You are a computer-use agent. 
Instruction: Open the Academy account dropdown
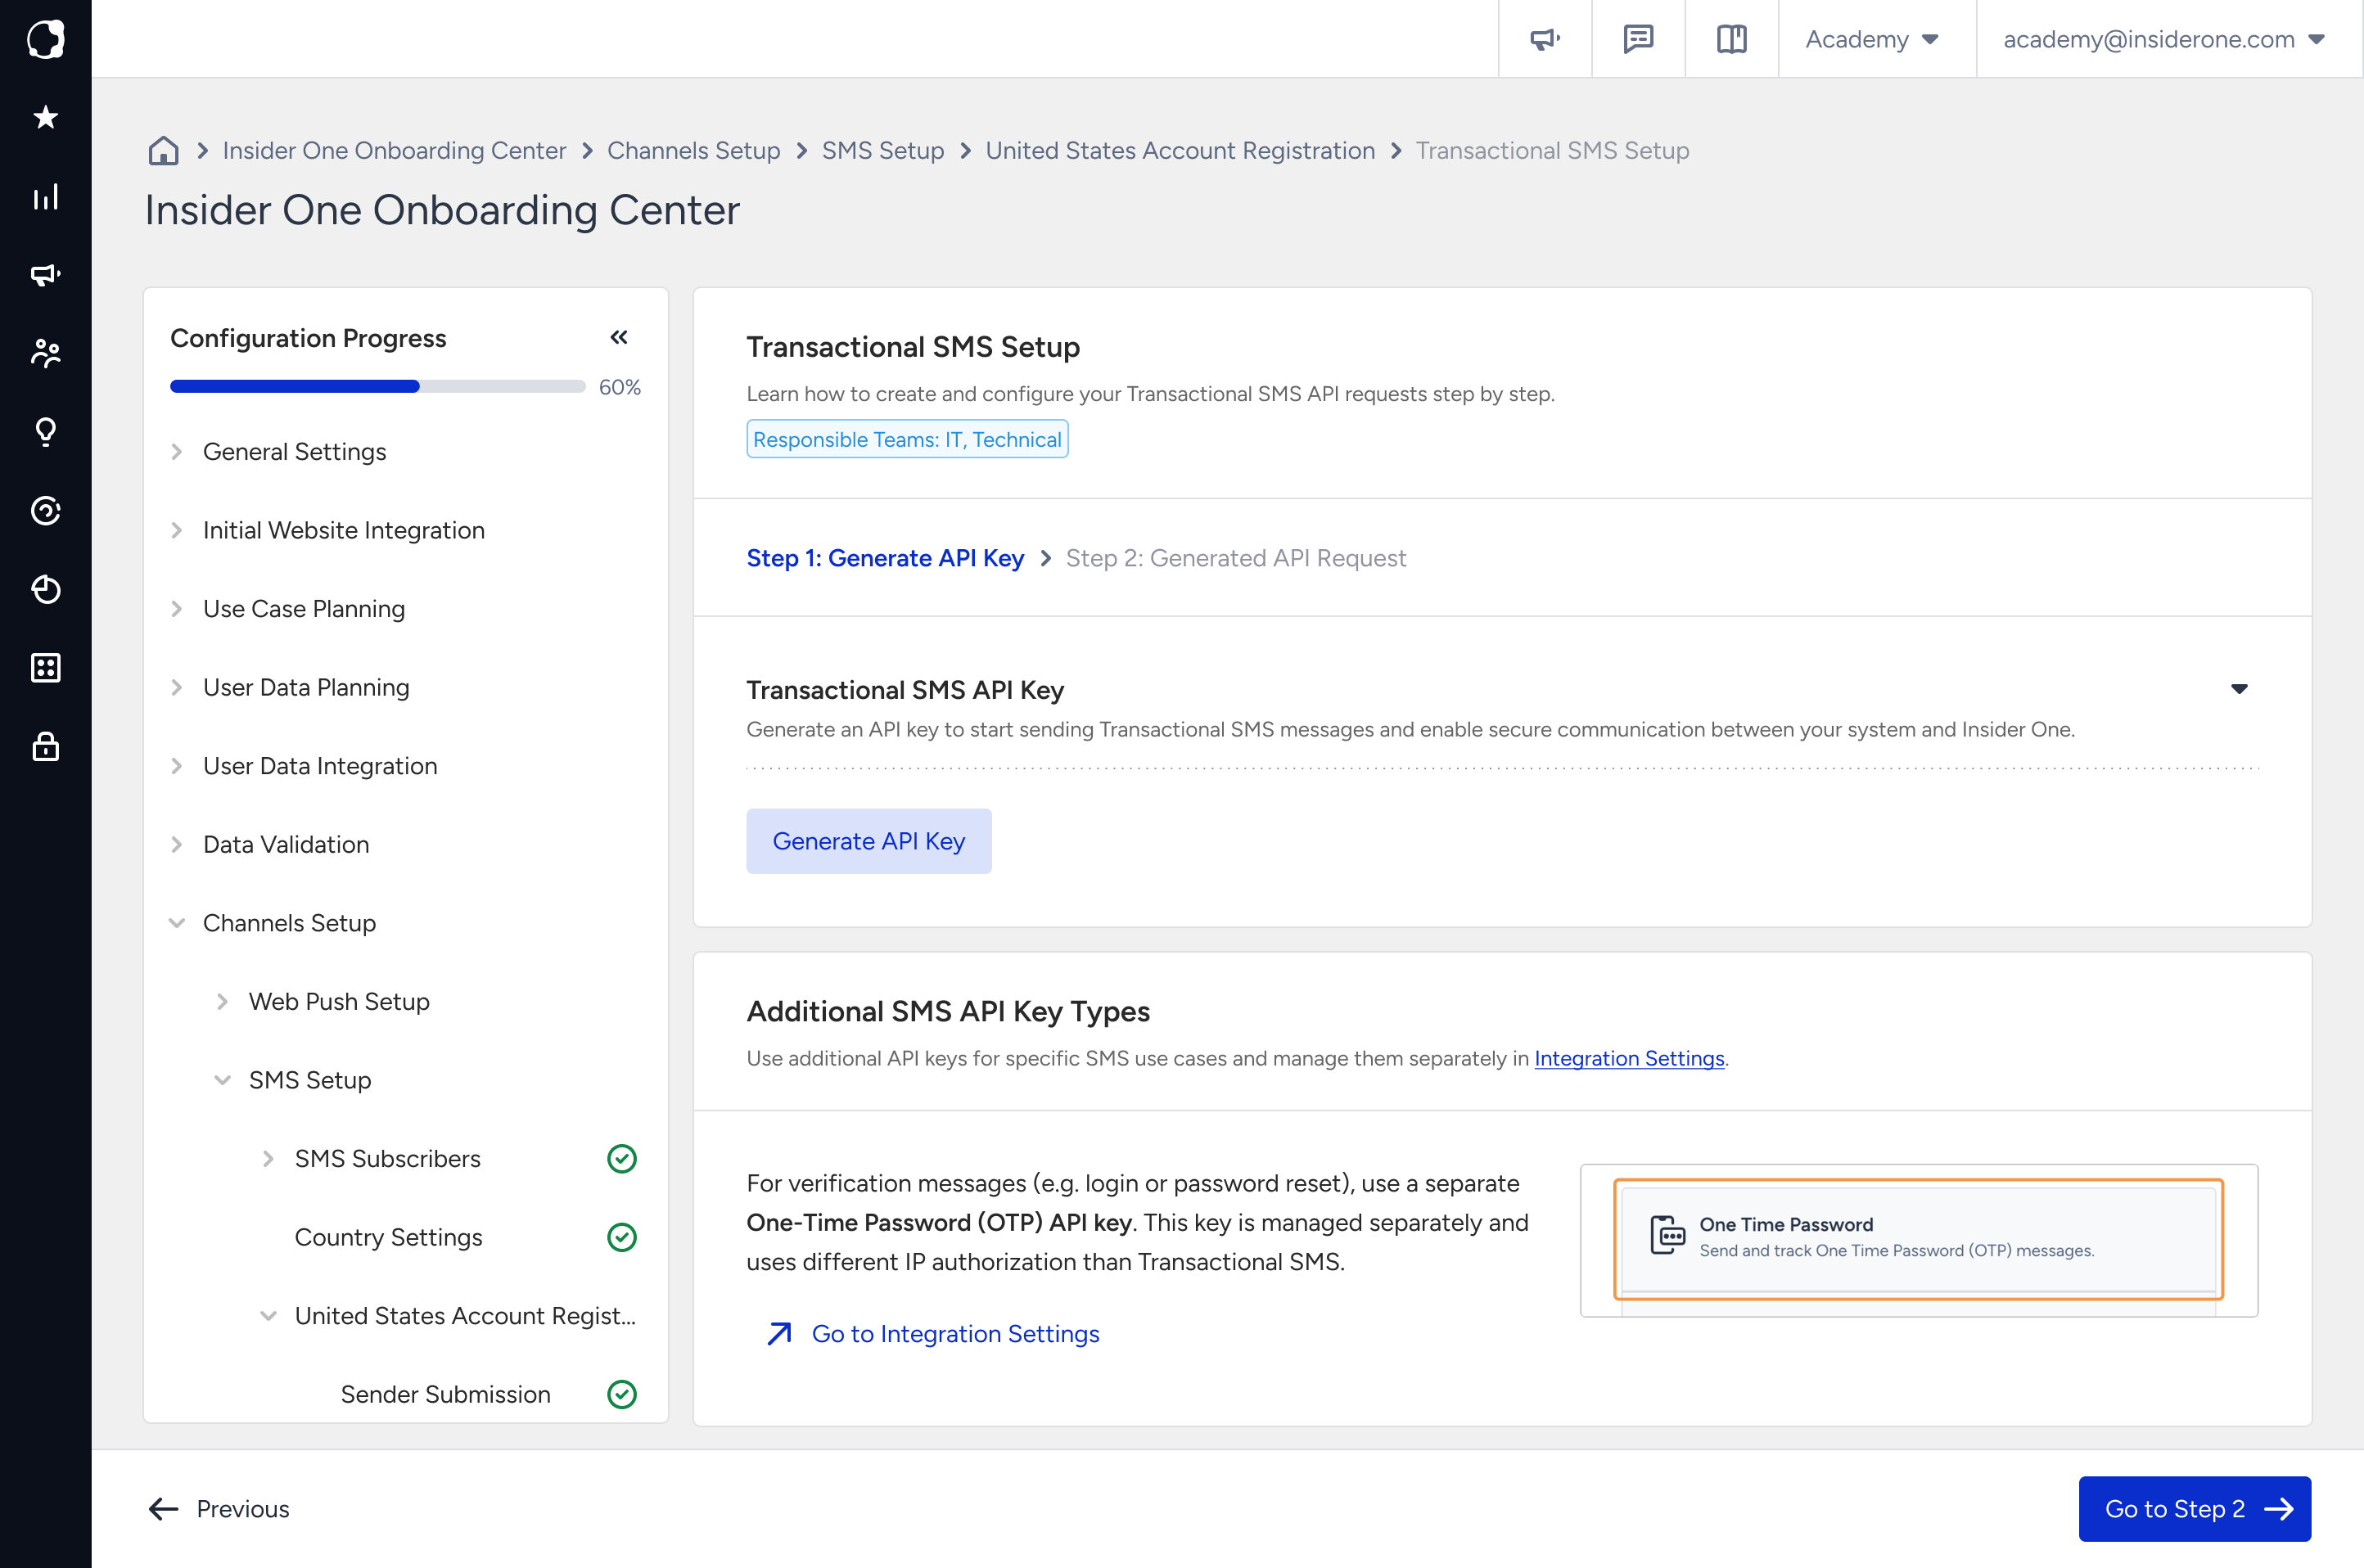[1873, 39]
